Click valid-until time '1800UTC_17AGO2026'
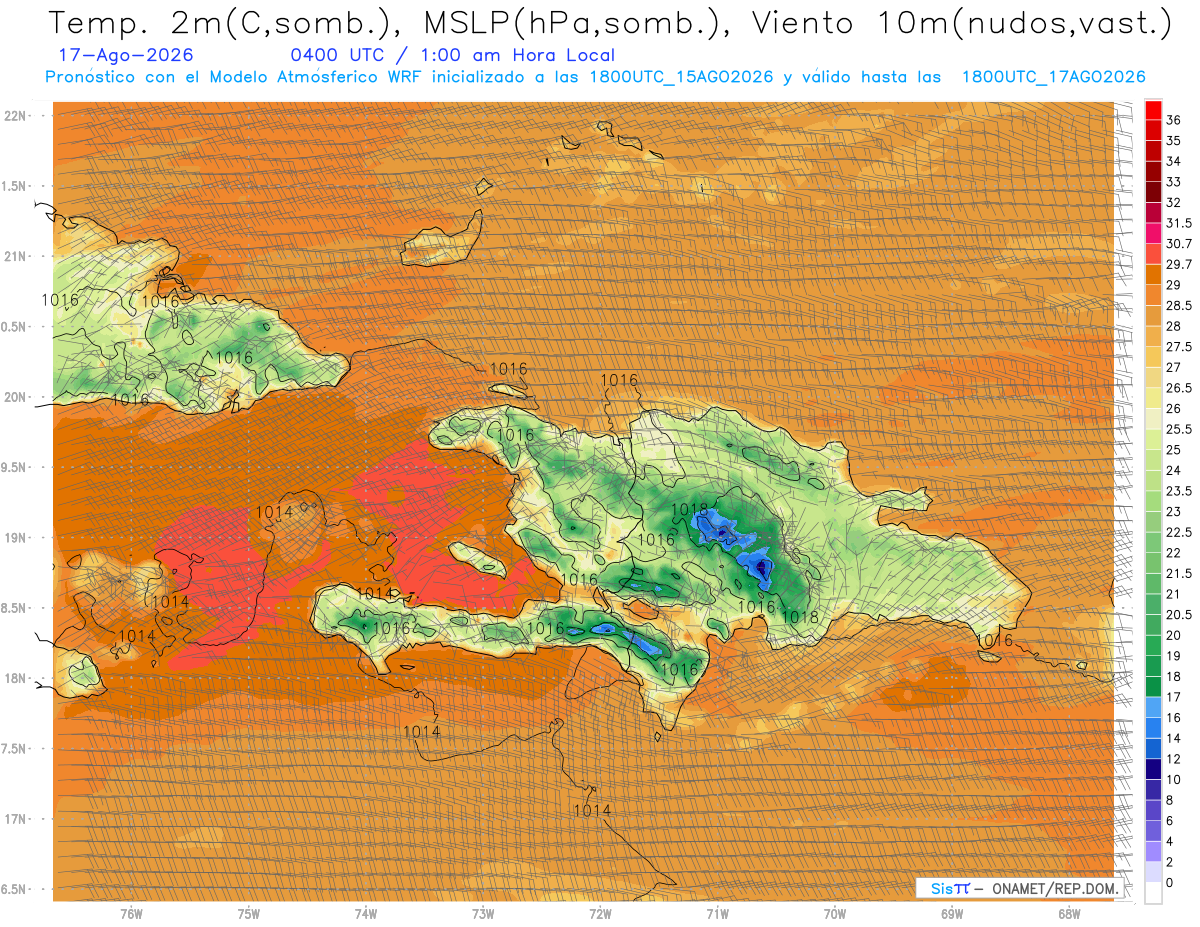Image resolution: width=1200 pixels, height=927 pixels. click(1053, 77)
